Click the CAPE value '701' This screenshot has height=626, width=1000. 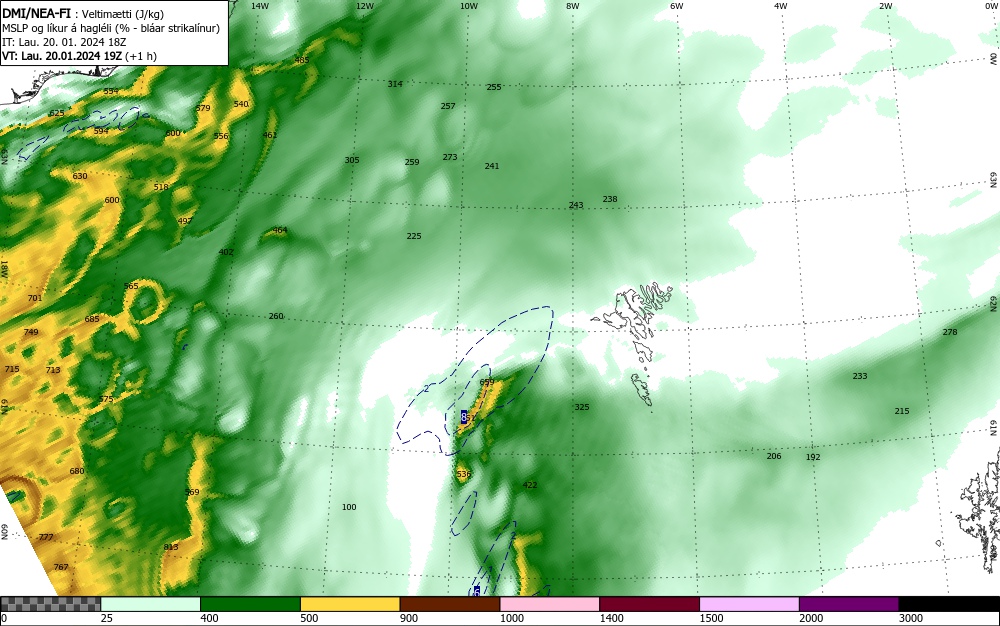(x=35, y=298)
